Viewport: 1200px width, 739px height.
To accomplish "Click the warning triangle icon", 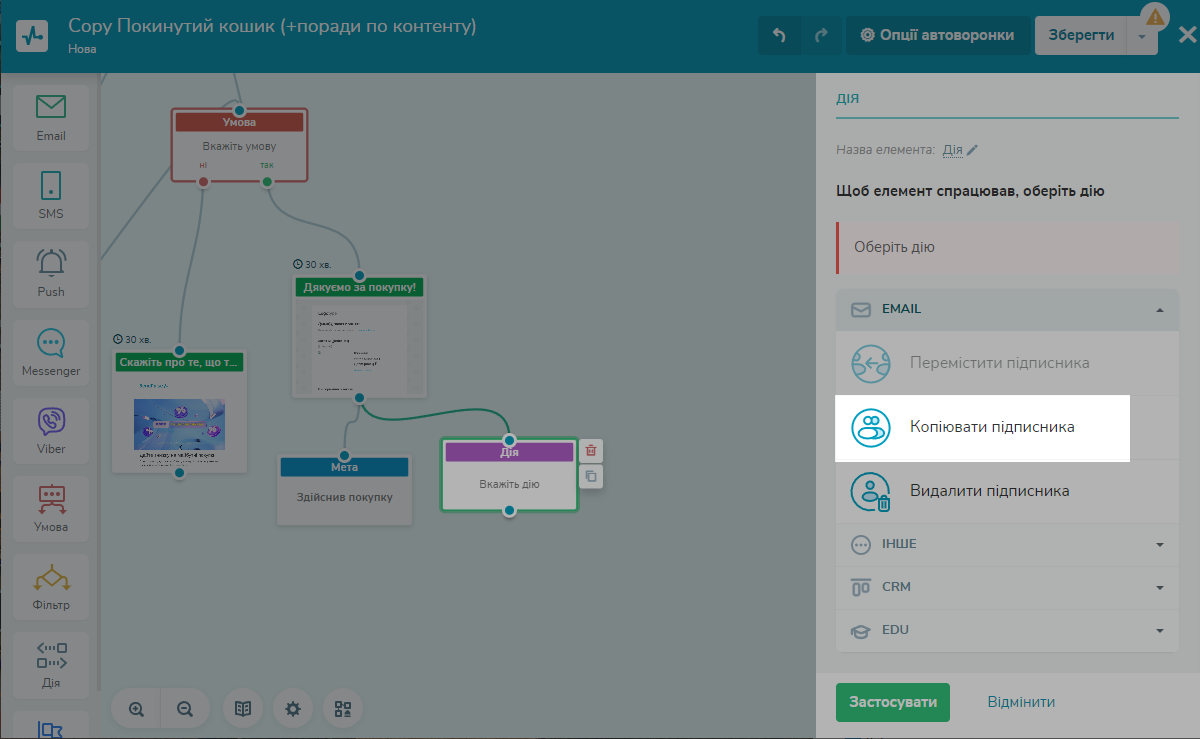I will coord(1156,16).
